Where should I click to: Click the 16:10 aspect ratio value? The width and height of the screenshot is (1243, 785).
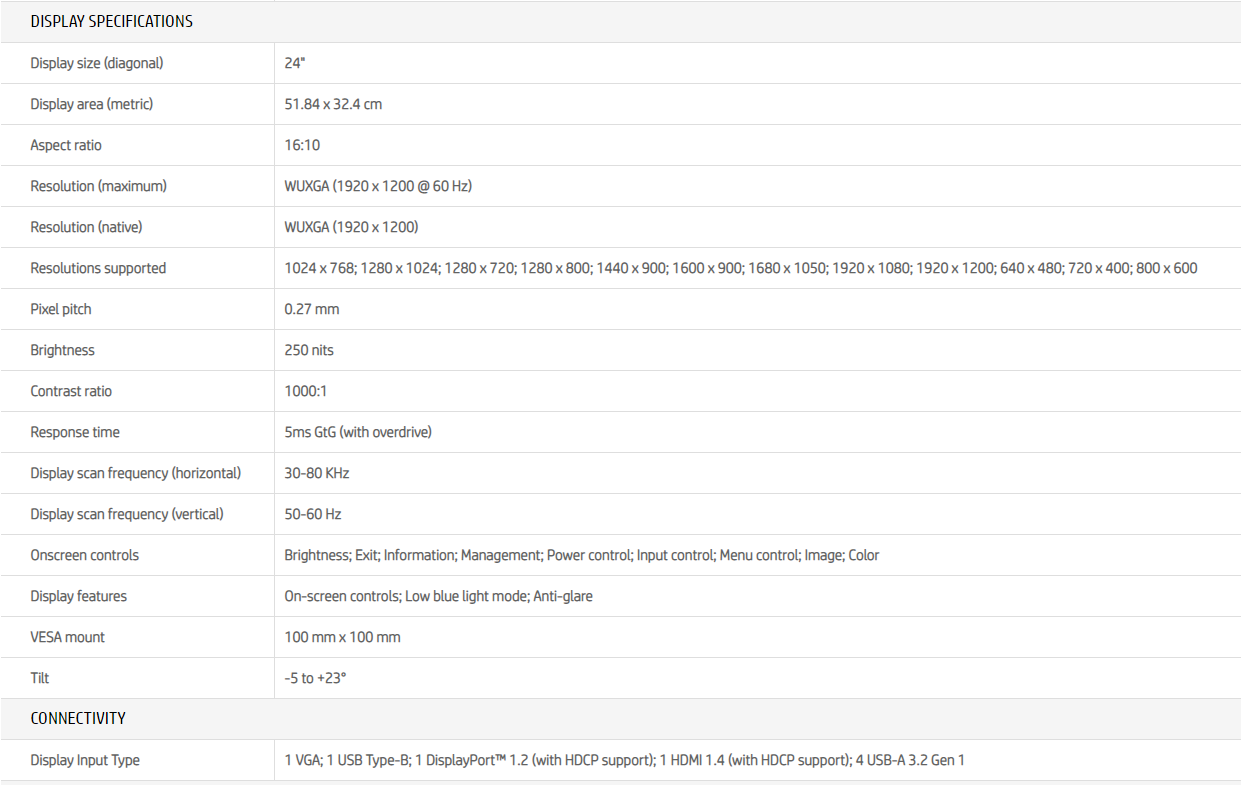click(302, 145)
